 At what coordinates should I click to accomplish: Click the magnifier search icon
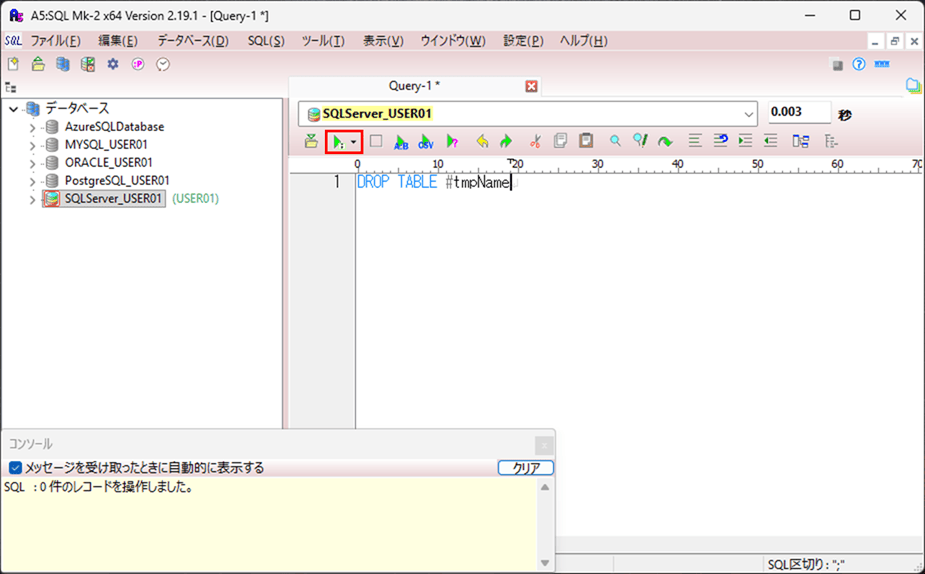[615, 142]
